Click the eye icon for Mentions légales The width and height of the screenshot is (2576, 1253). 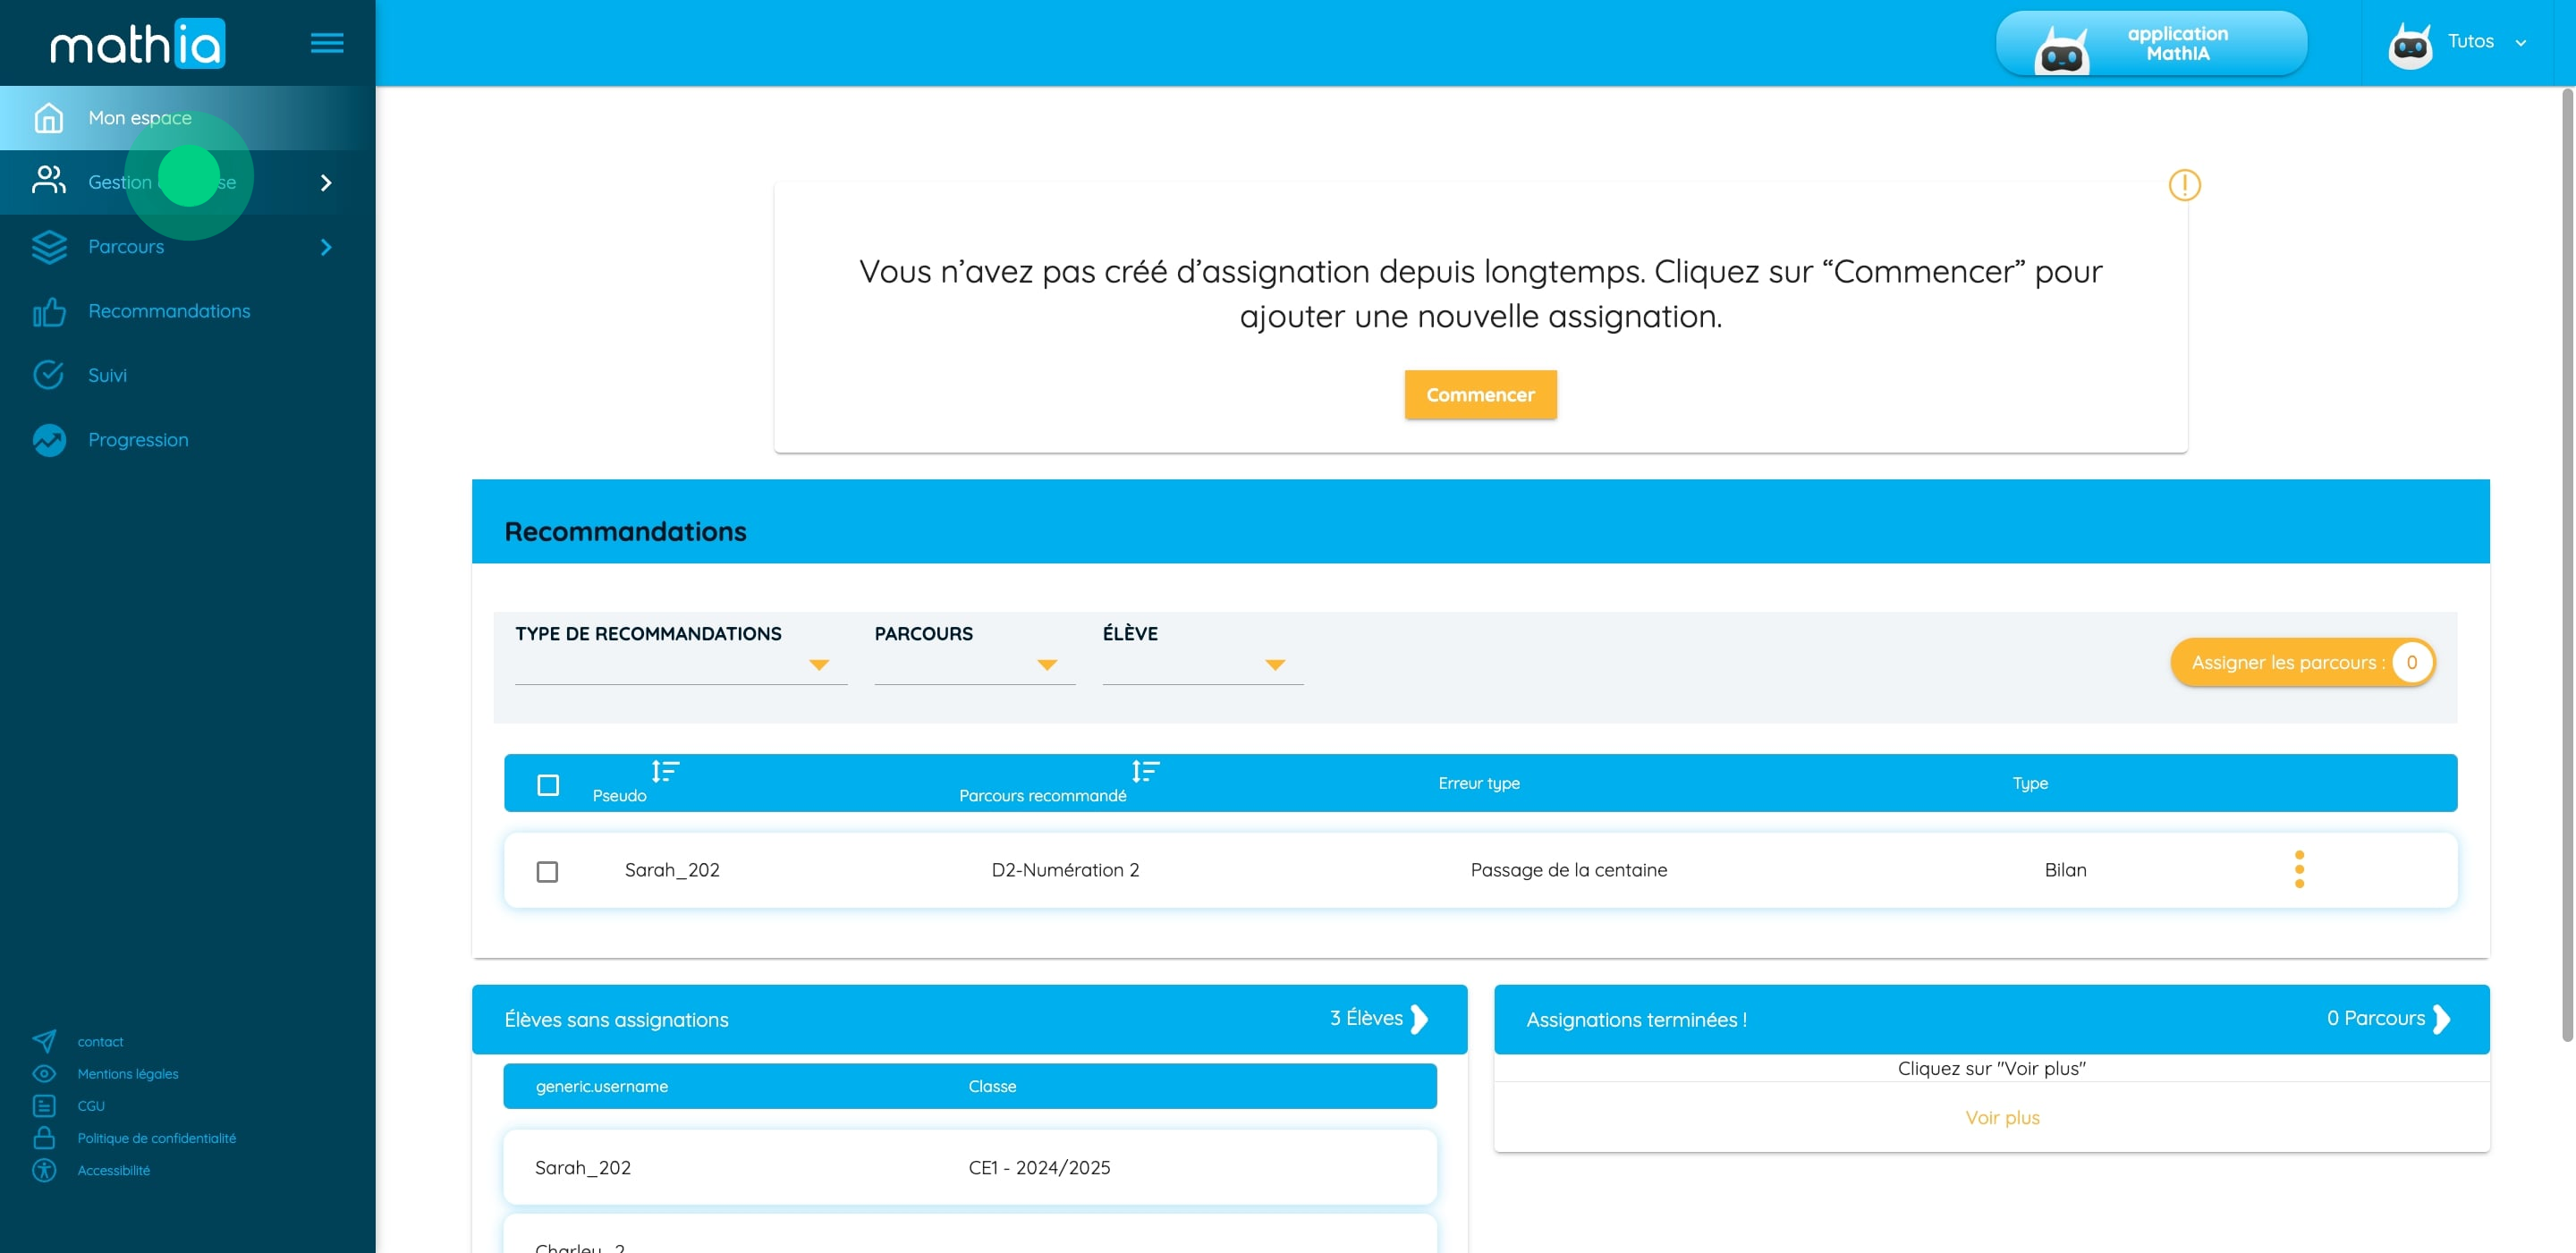pyautogui.click(x=44, y=1073)
